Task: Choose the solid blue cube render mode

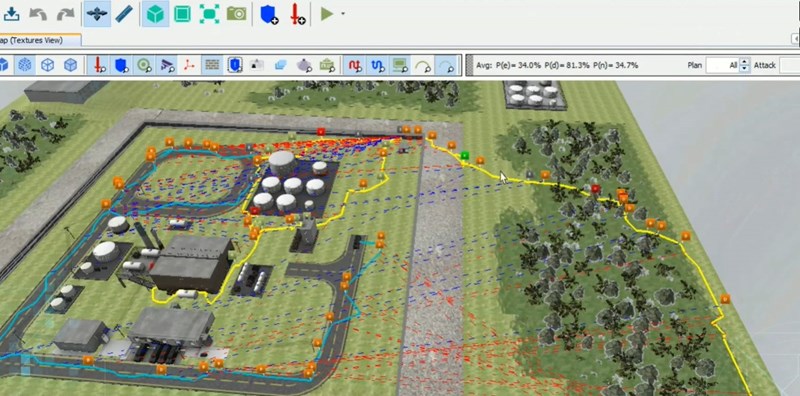Action: tap(3, 65)
